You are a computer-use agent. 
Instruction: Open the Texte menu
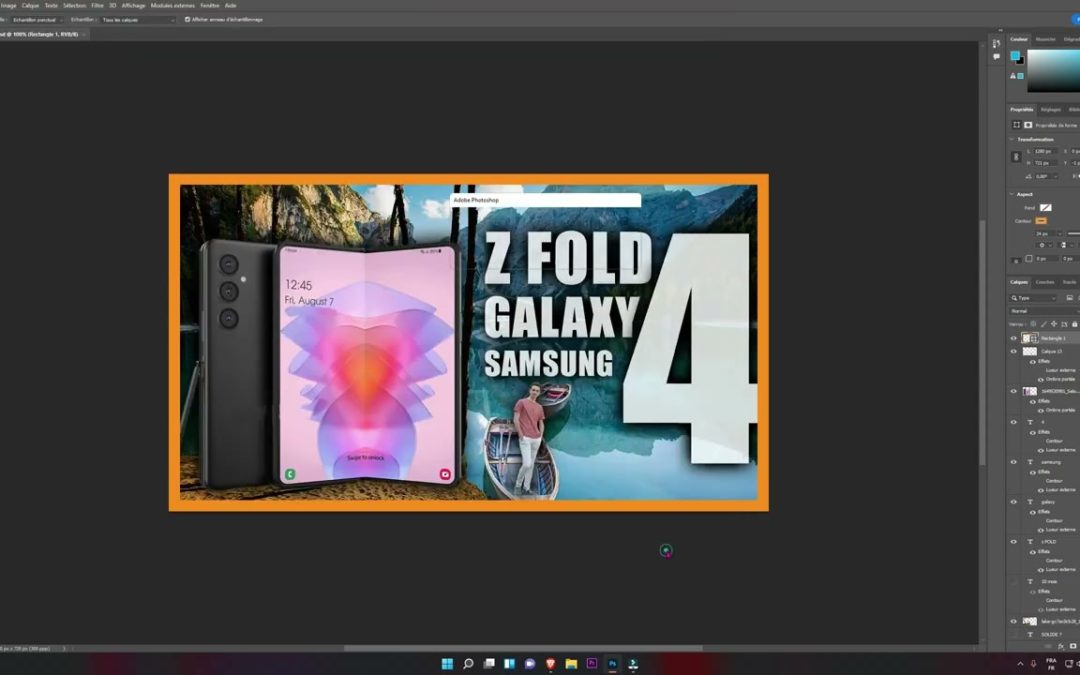(x=51, y=6)
